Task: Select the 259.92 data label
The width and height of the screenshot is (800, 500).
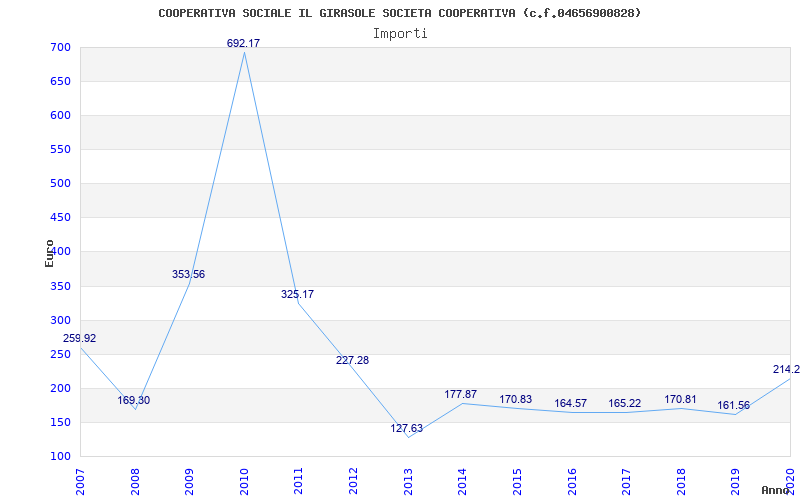Action: pos(80,338)
